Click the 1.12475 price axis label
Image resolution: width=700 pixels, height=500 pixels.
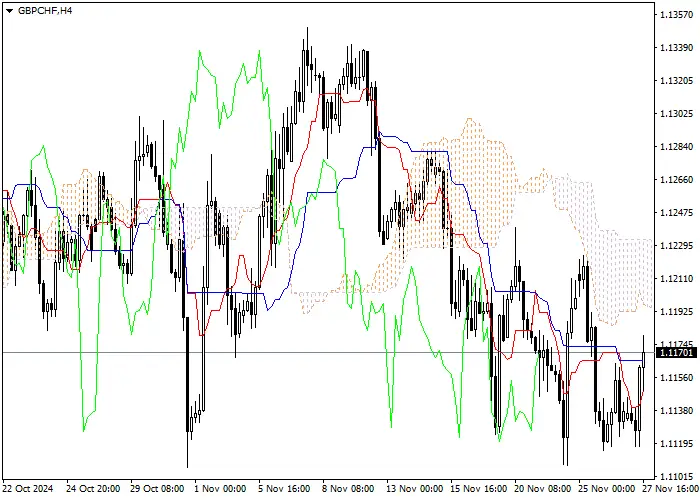click(x=676, y=213)
